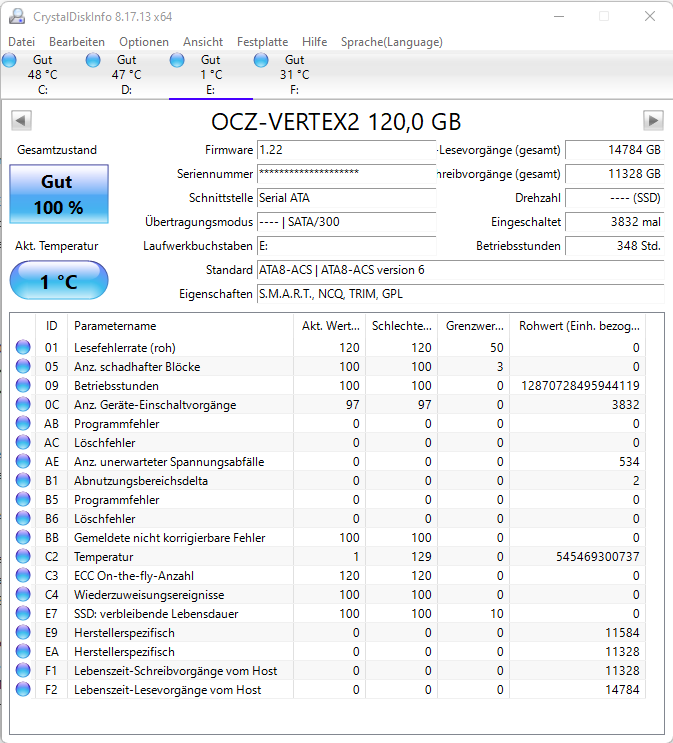Open the Festplatte menu
Image resolution: width=673 pixels, height=743 pixels.
pos(263,42)
